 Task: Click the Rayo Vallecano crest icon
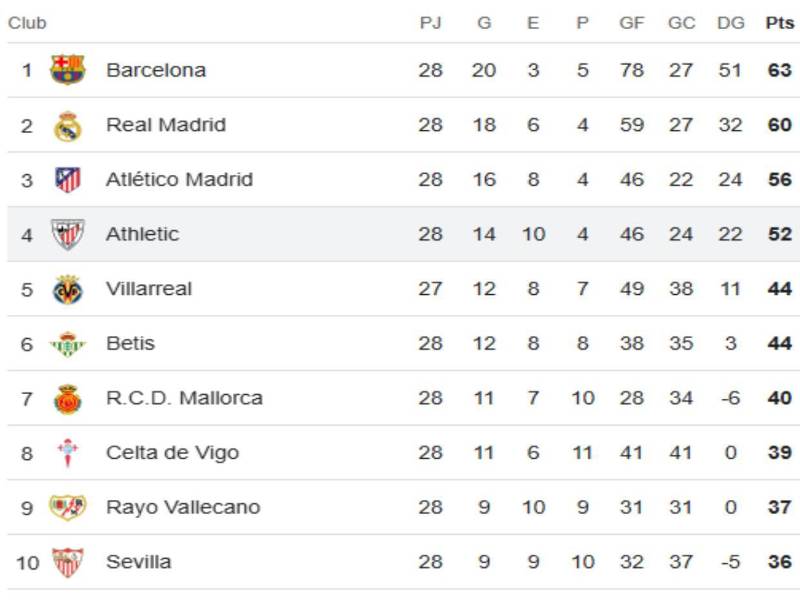click(x=68, y=507)
